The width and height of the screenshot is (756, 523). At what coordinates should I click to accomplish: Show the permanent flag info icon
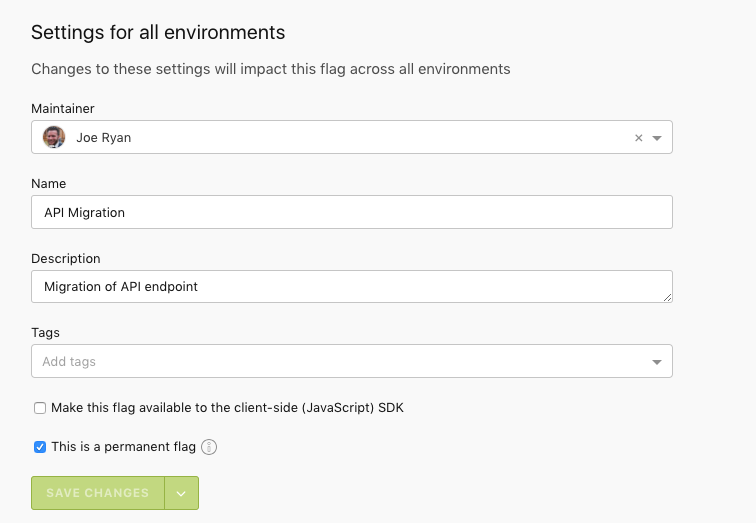(209, 447)
